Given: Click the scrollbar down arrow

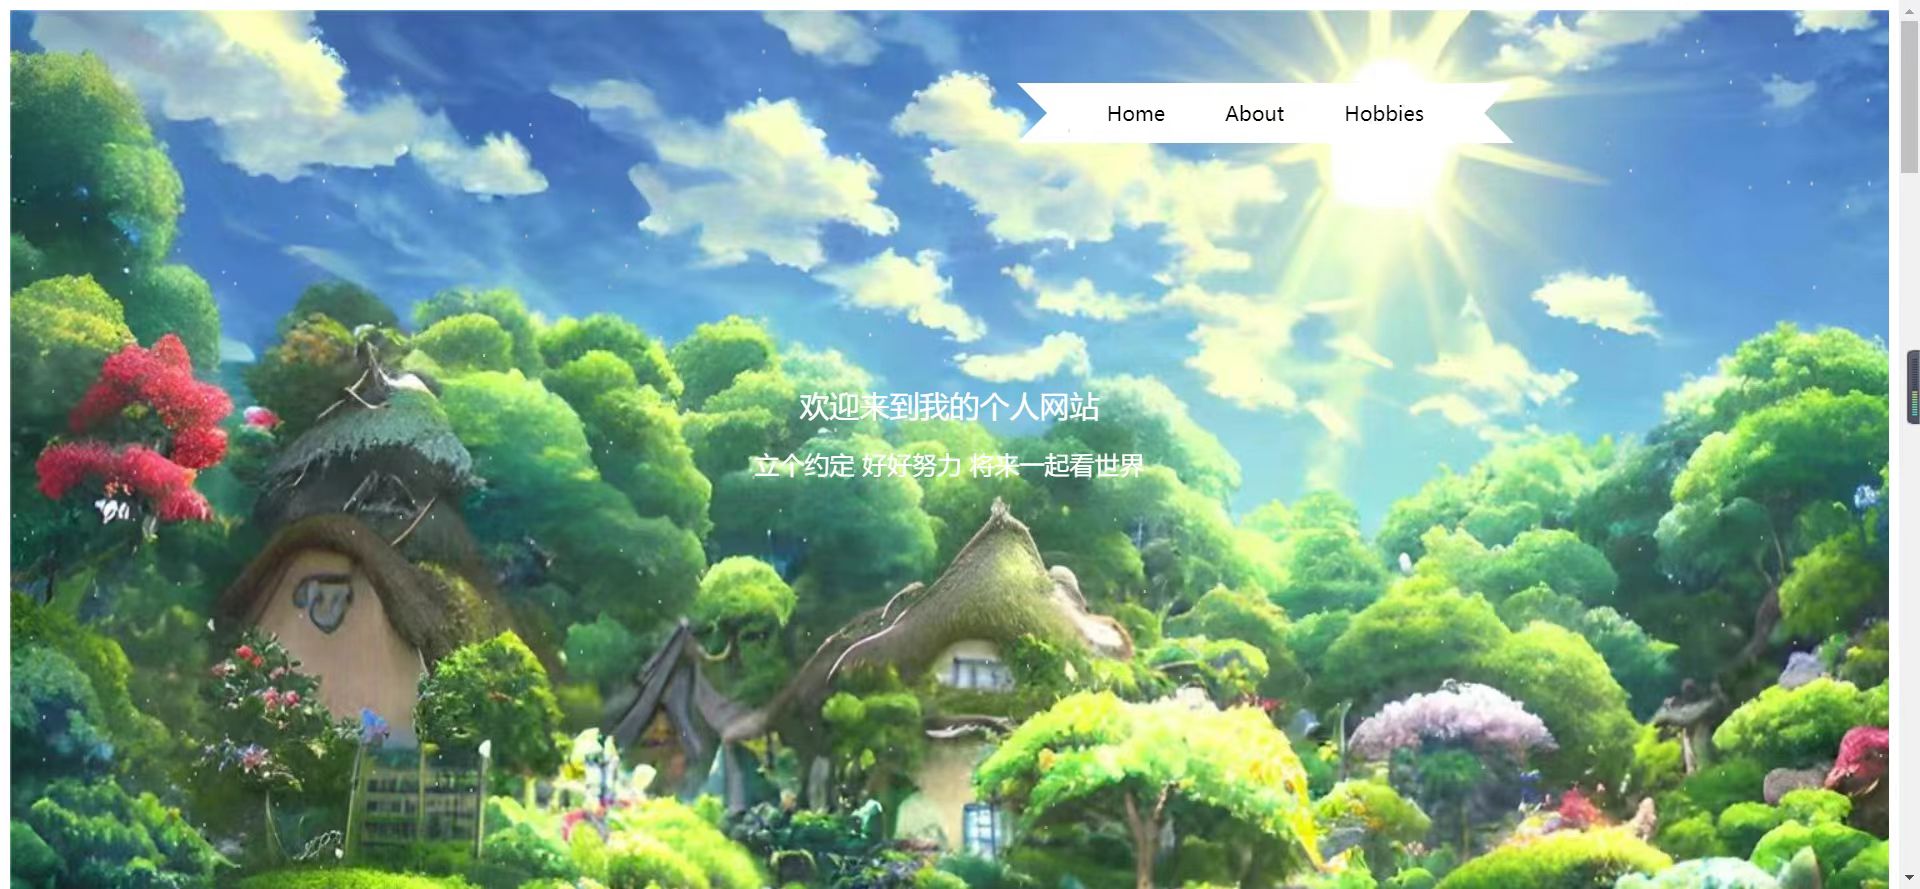Looking at the screenshot, I should (x=1909, y=879).
